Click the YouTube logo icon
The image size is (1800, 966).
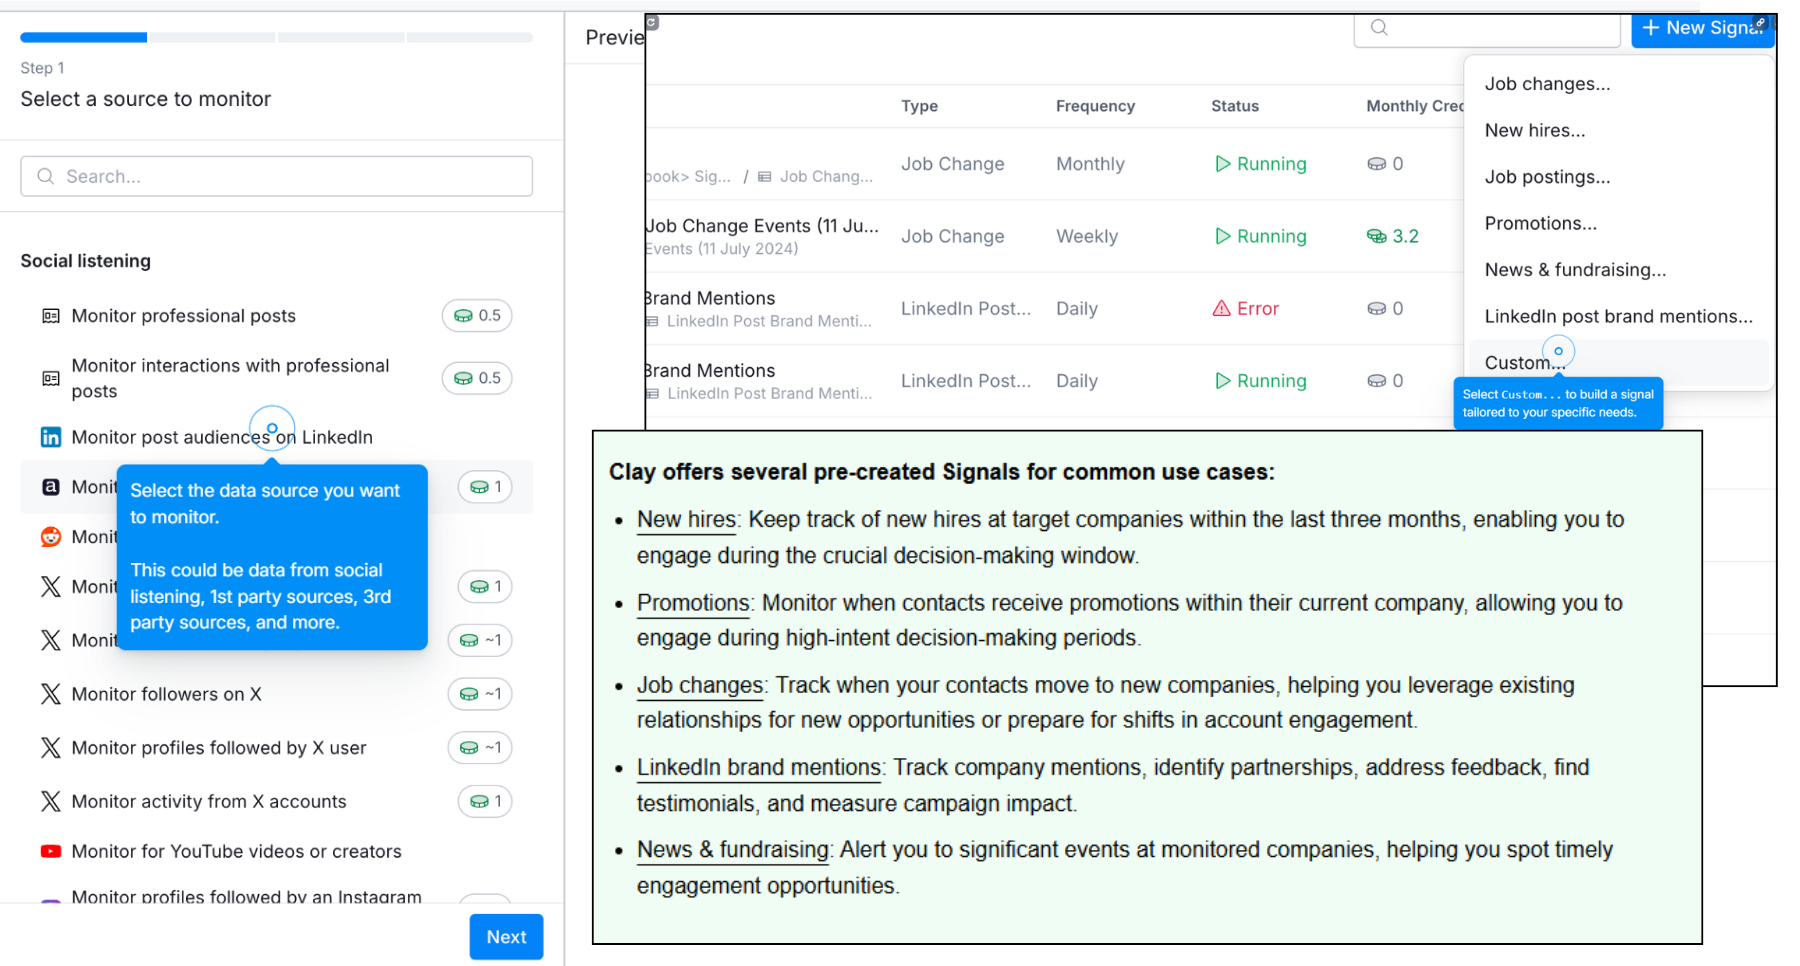[50, 851]
